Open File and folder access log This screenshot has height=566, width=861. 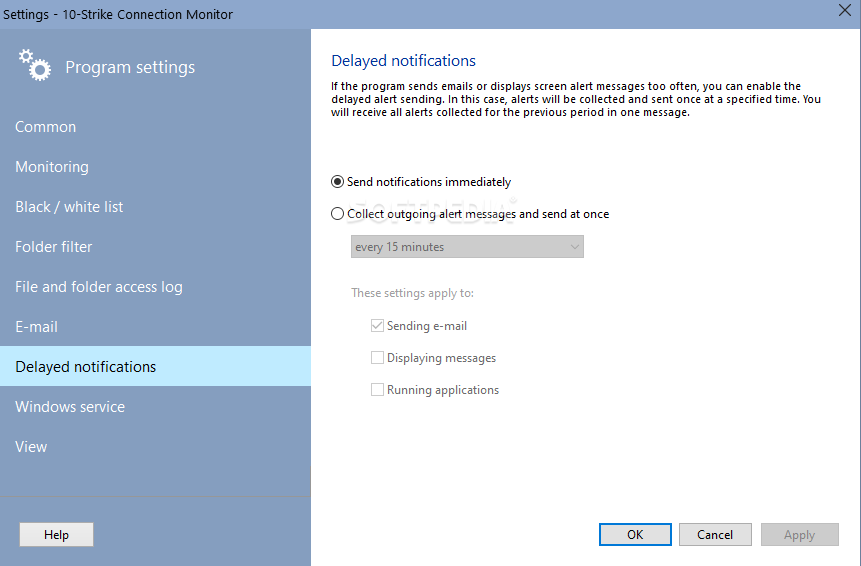(155, 287)
